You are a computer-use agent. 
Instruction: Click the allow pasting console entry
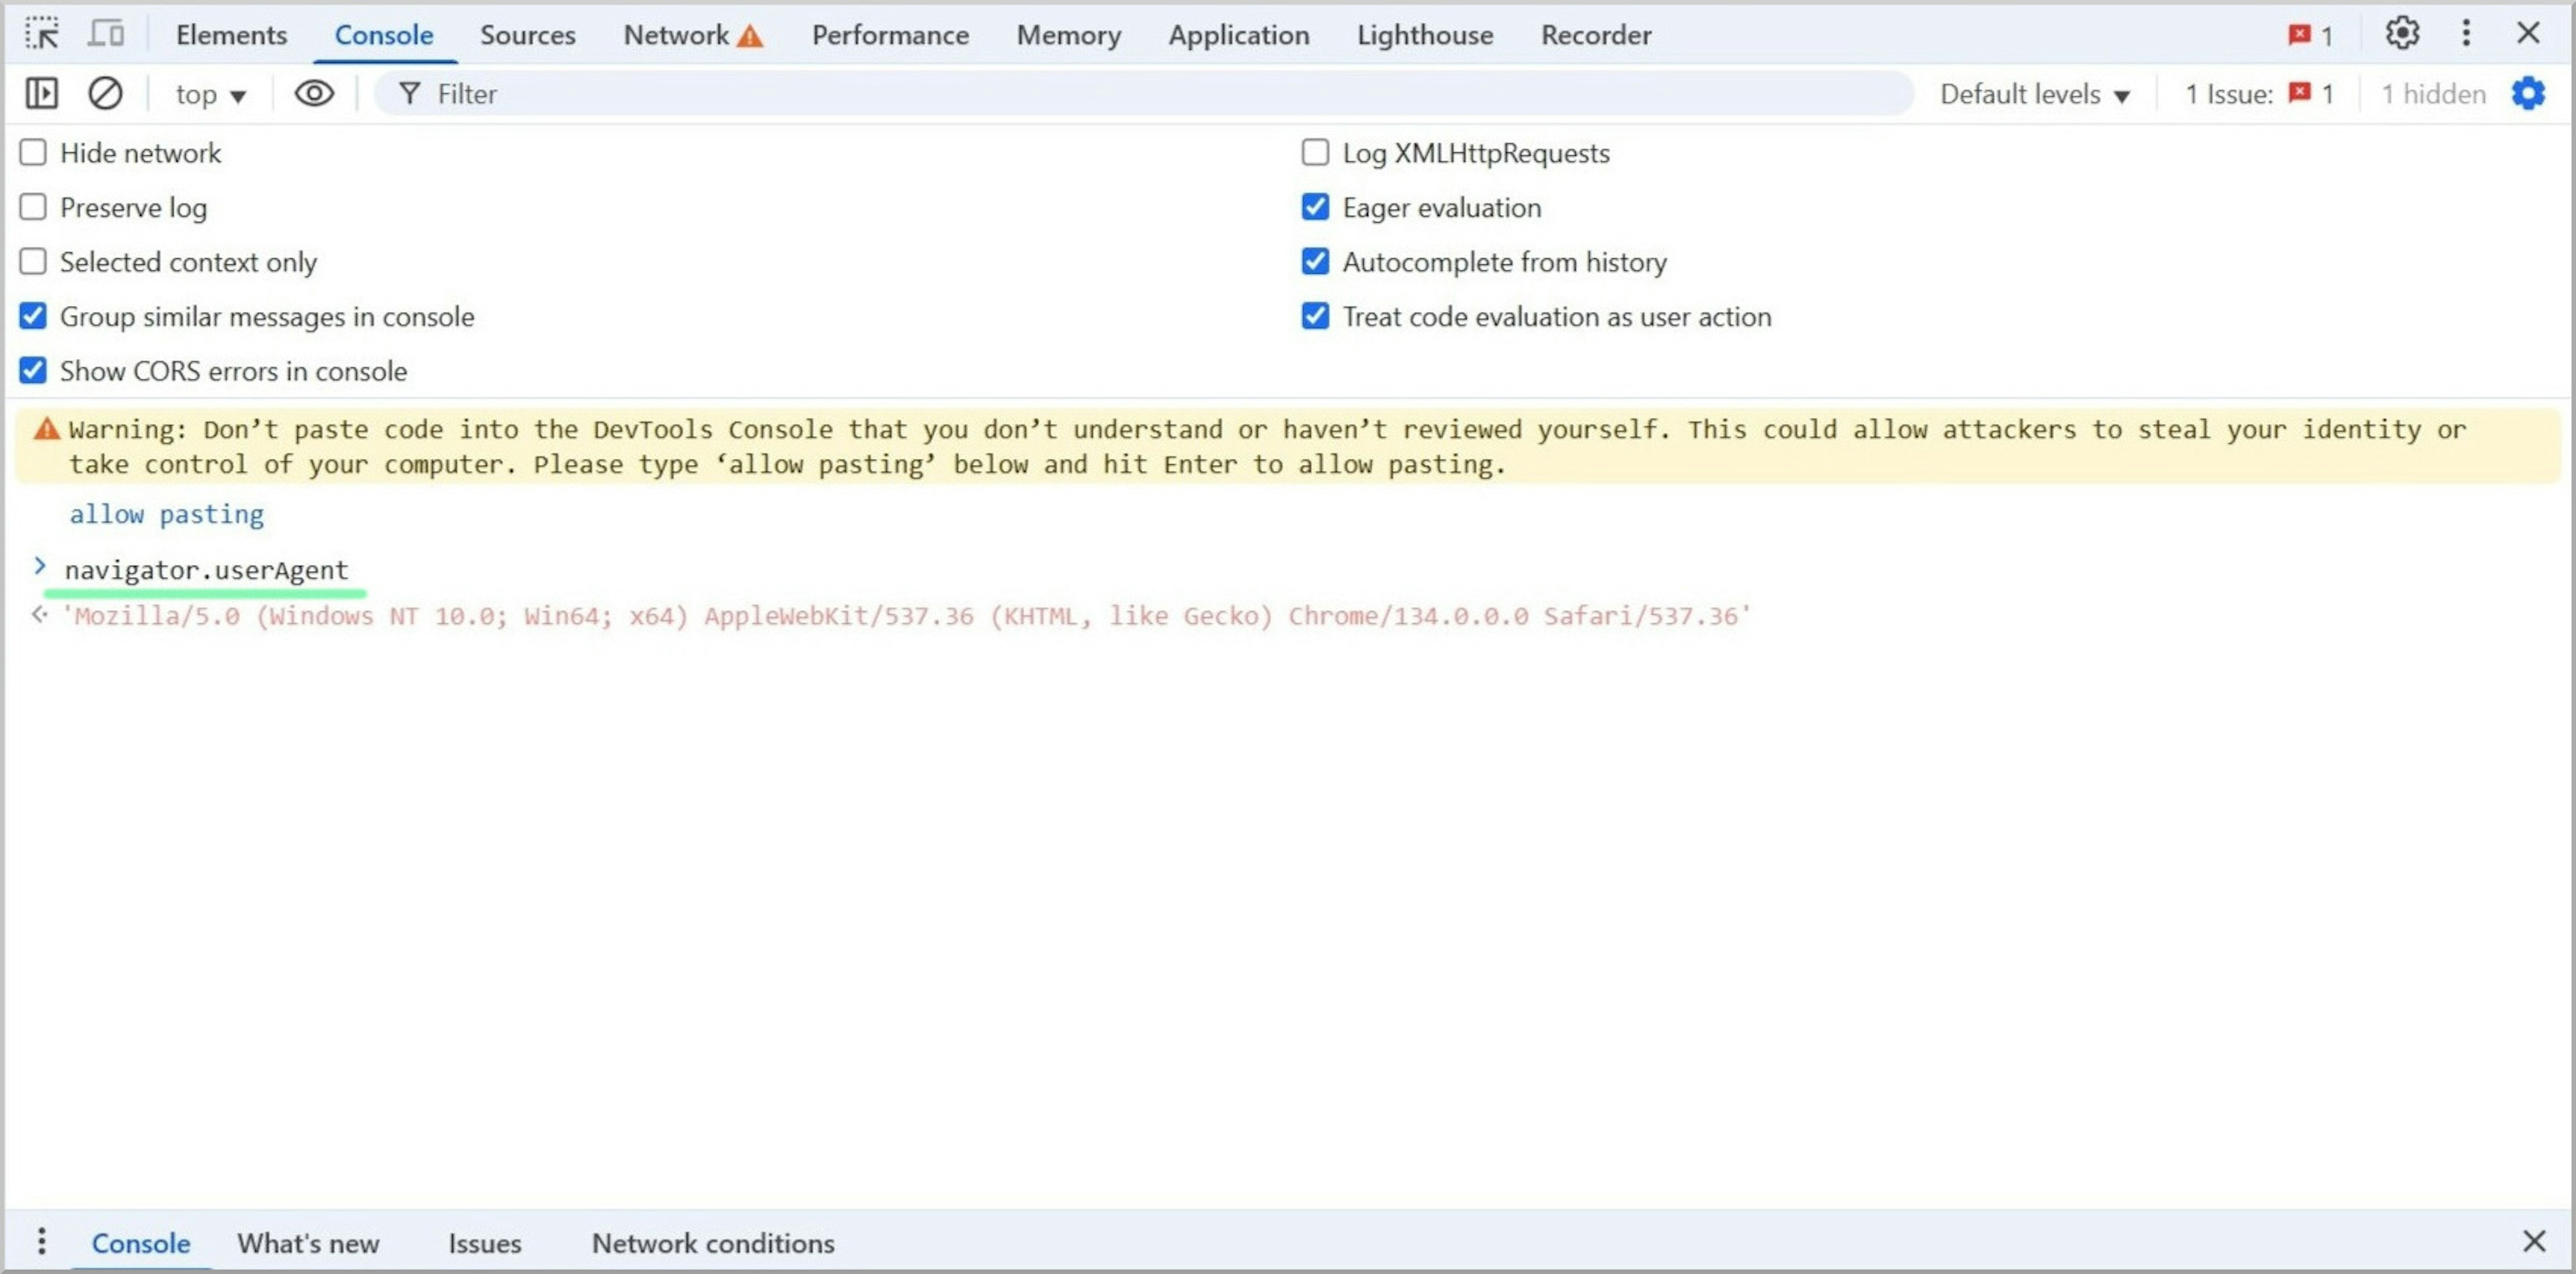point(166,514)
